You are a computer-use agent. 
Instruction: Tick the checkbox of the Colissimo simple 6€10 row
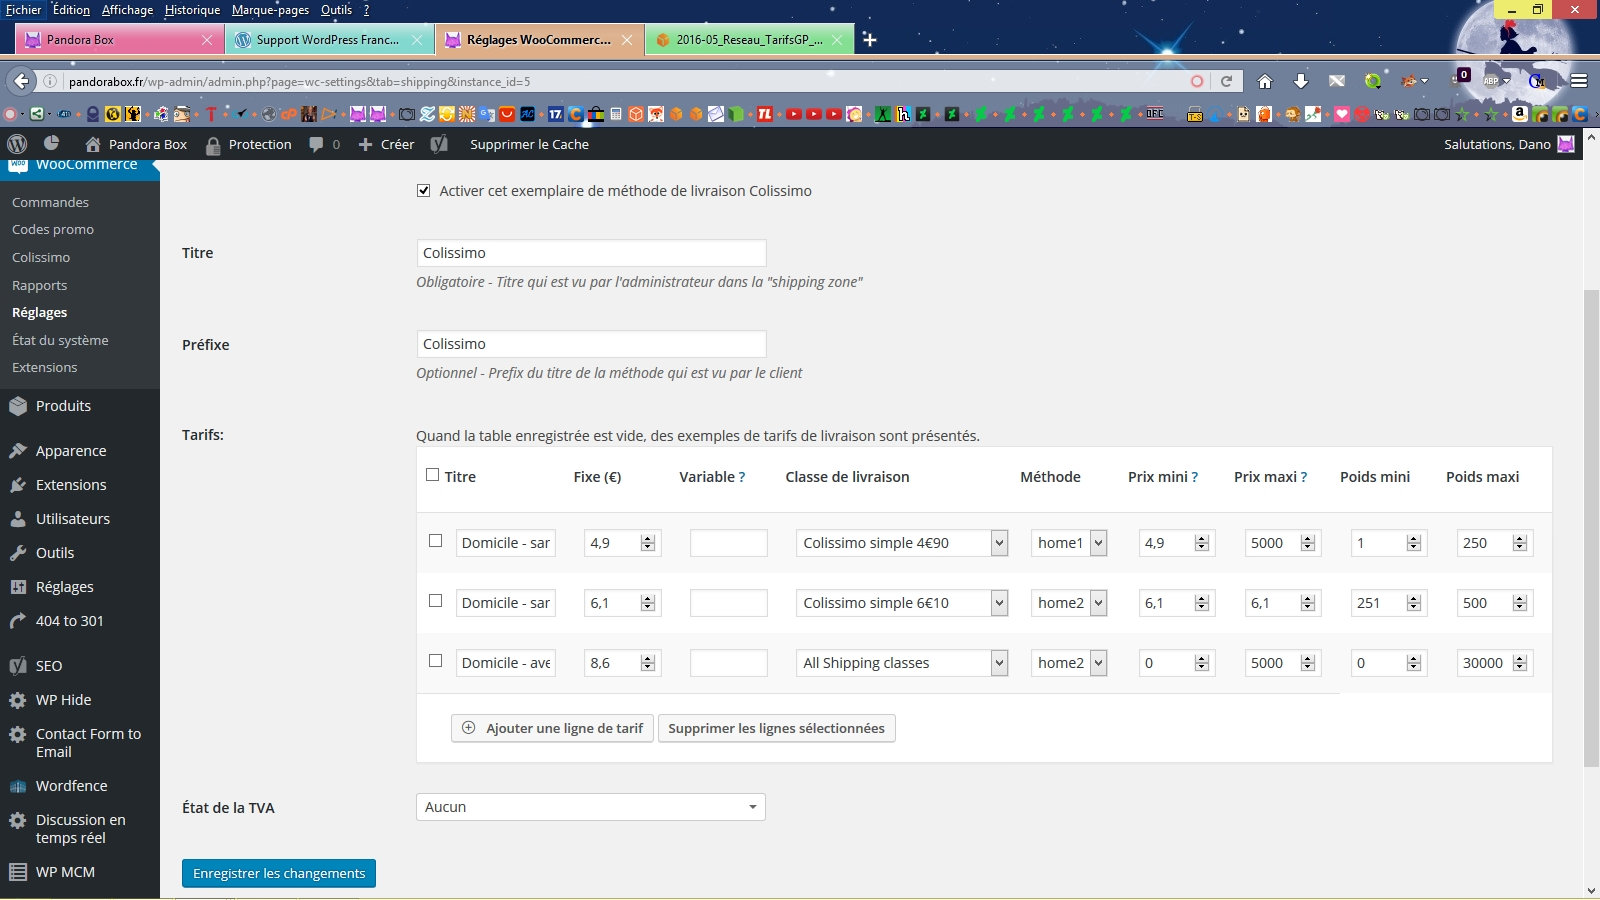[x=436, y=600]
